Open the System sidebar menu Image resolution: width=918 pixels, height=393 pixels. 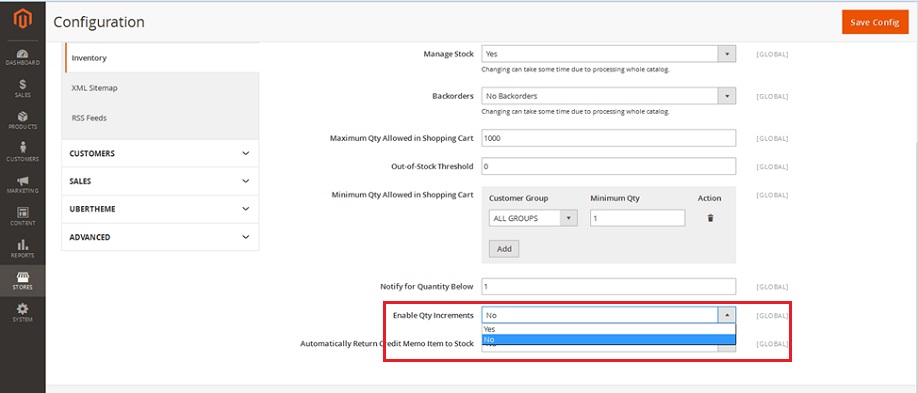point(22,313)
